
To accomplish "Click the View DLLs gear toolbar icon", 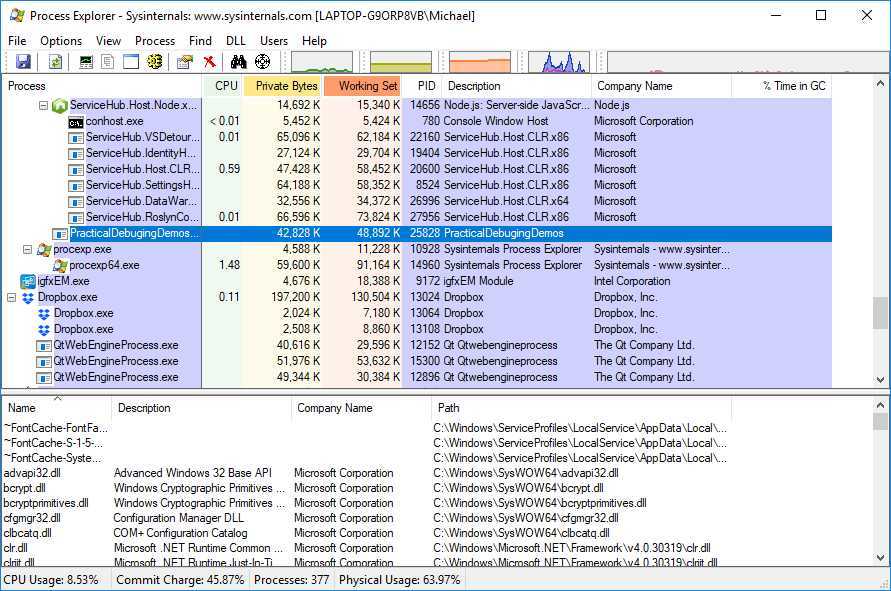I will pyautogui.click(x=155, y=61).
